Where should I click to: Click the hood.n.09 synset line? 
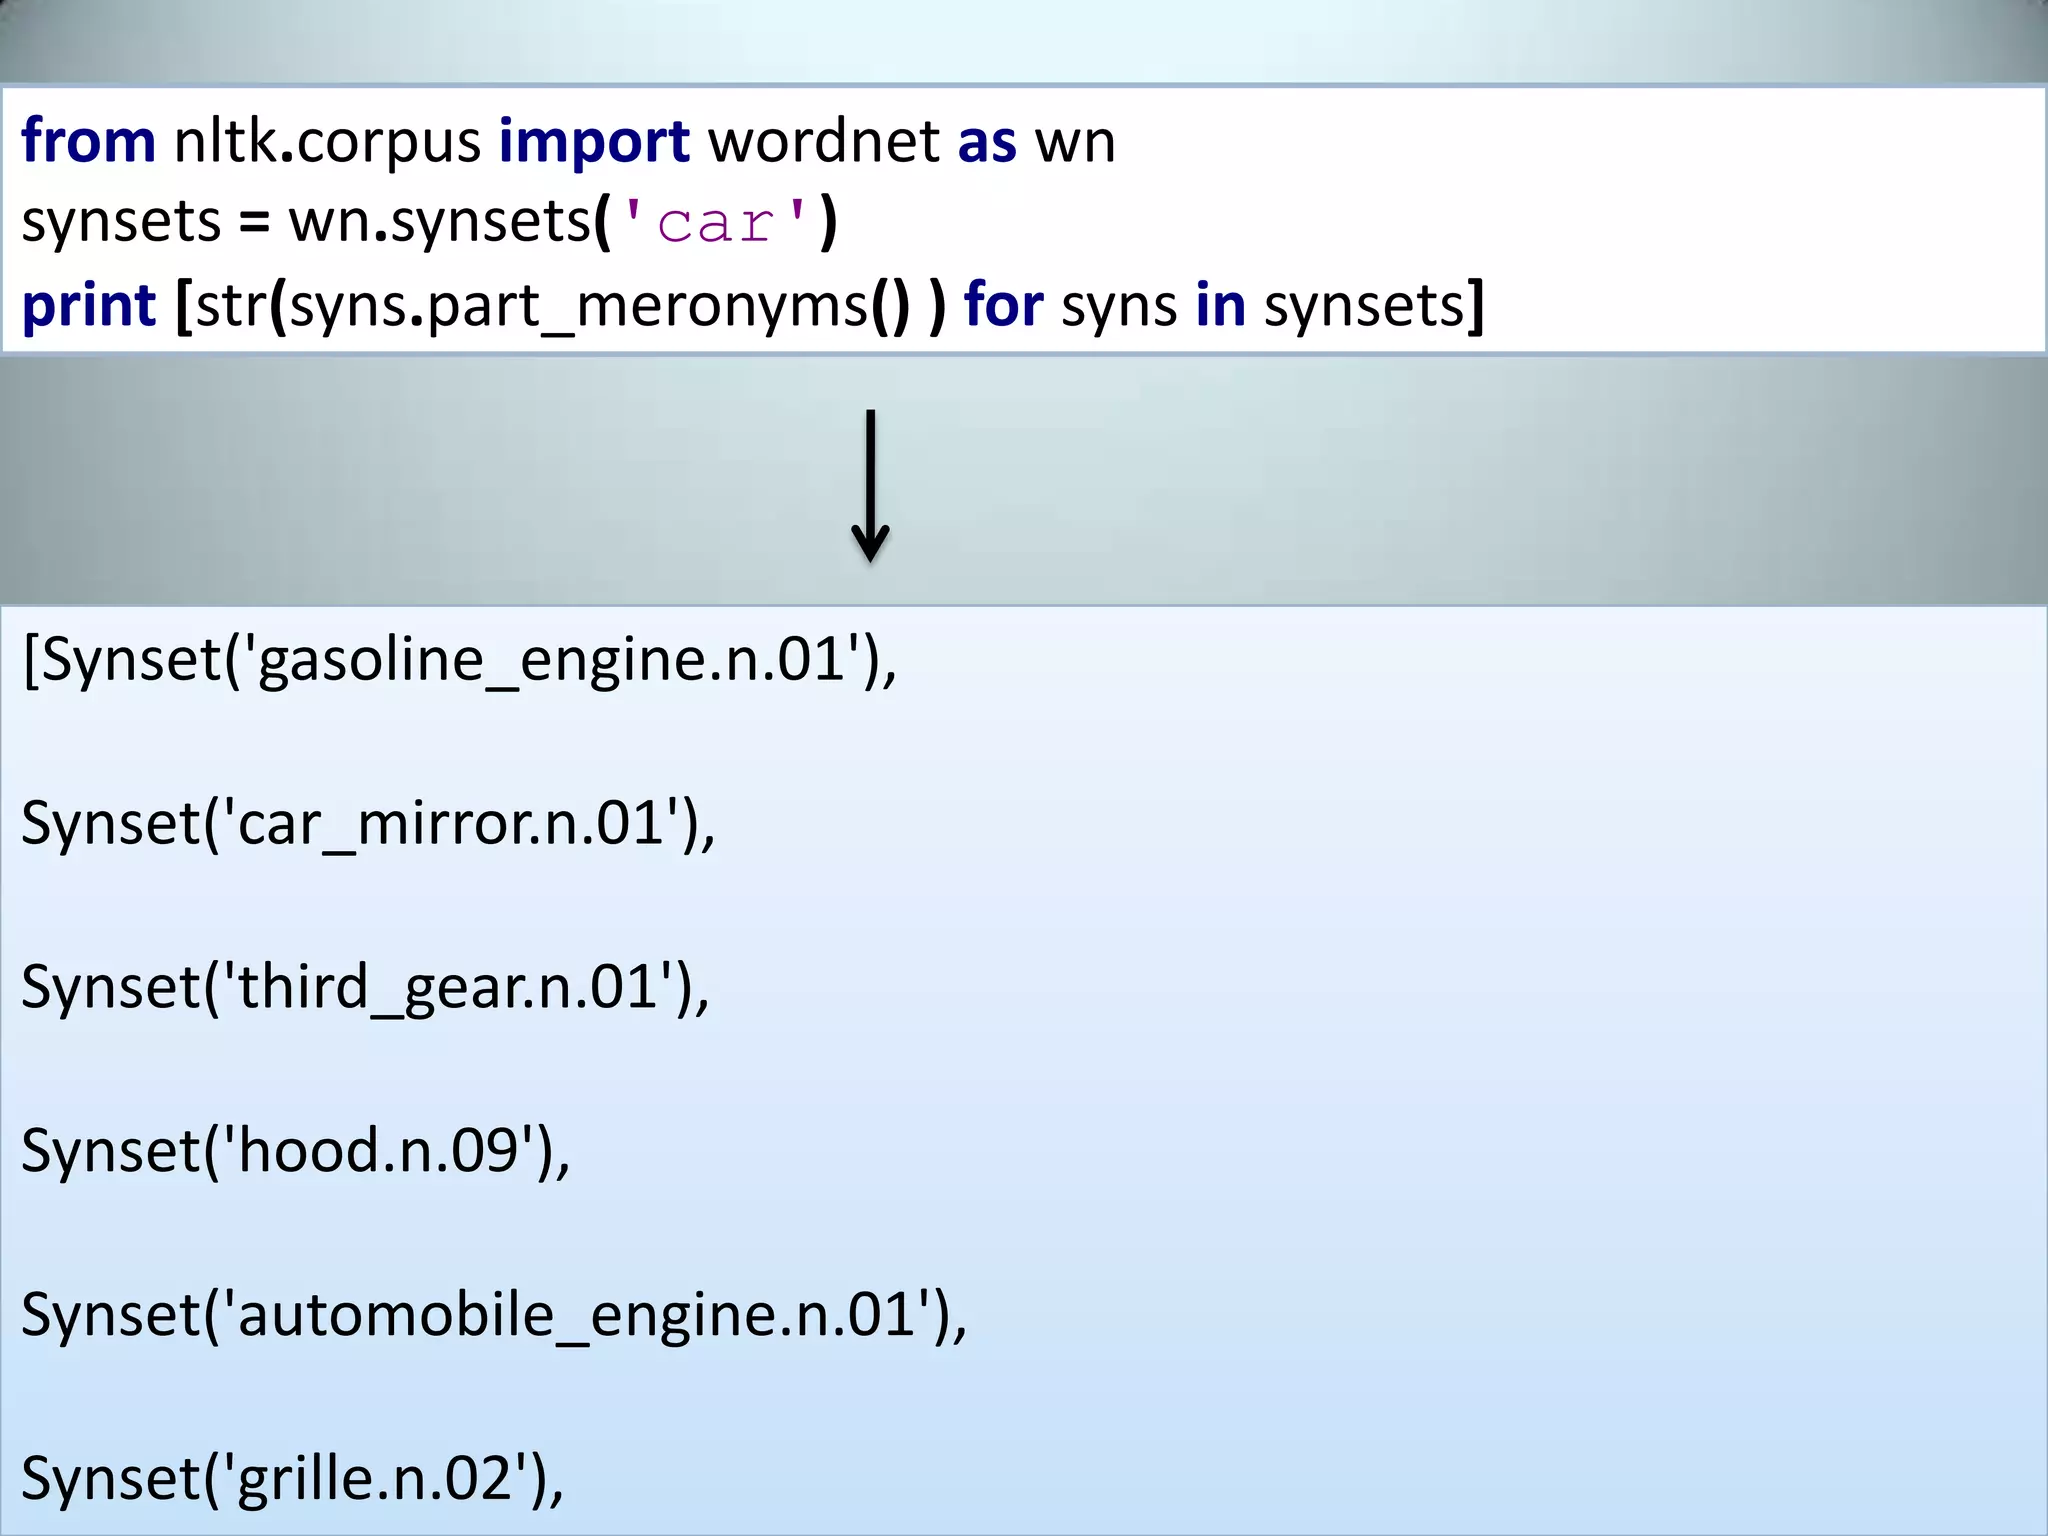point(295,1151)
